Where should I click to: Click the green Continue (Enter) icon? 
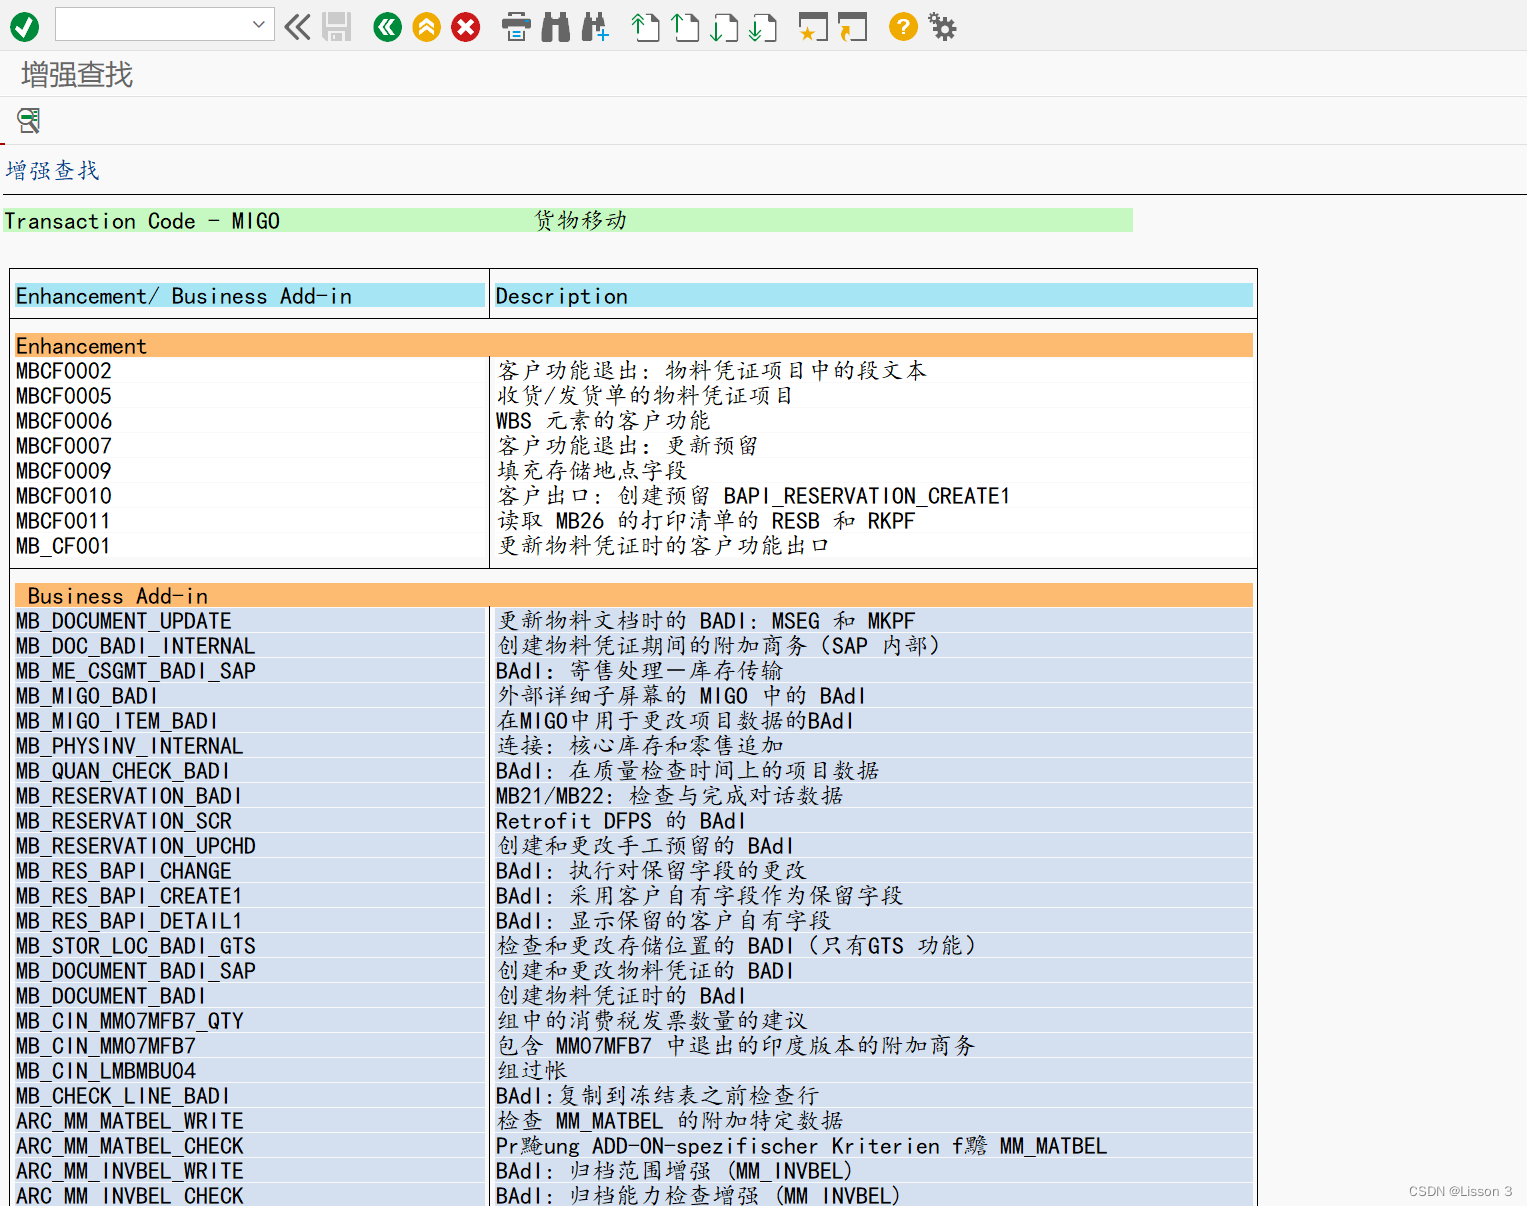click(24, 27)
